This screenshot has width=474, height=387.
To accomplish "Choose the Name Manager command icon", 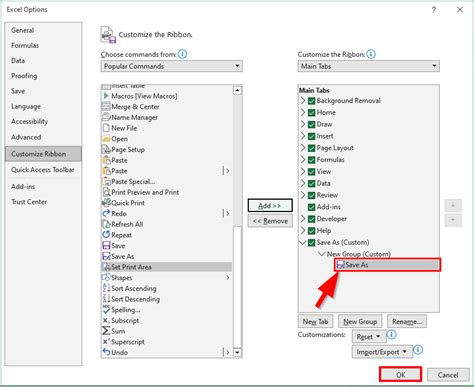I will [106, 117].
